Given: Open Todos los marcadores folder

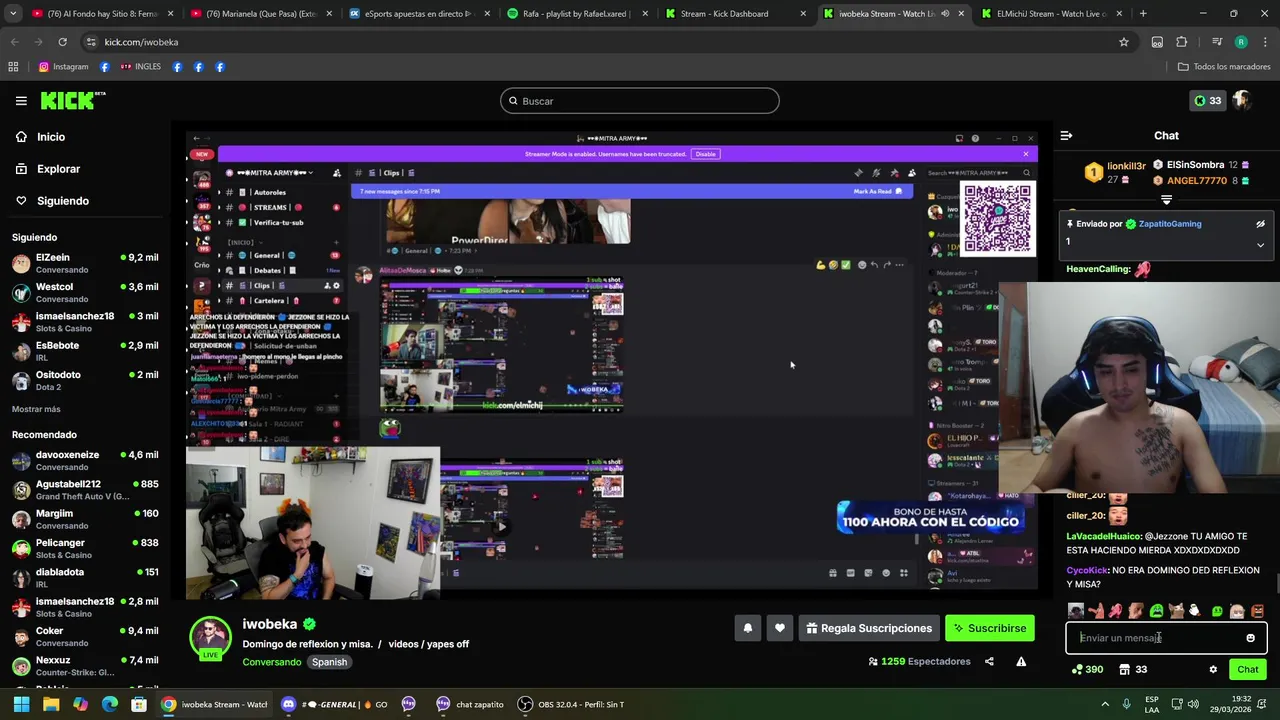Looking at the screenshot, I should pyautogui.click(x=1224, y=67).
